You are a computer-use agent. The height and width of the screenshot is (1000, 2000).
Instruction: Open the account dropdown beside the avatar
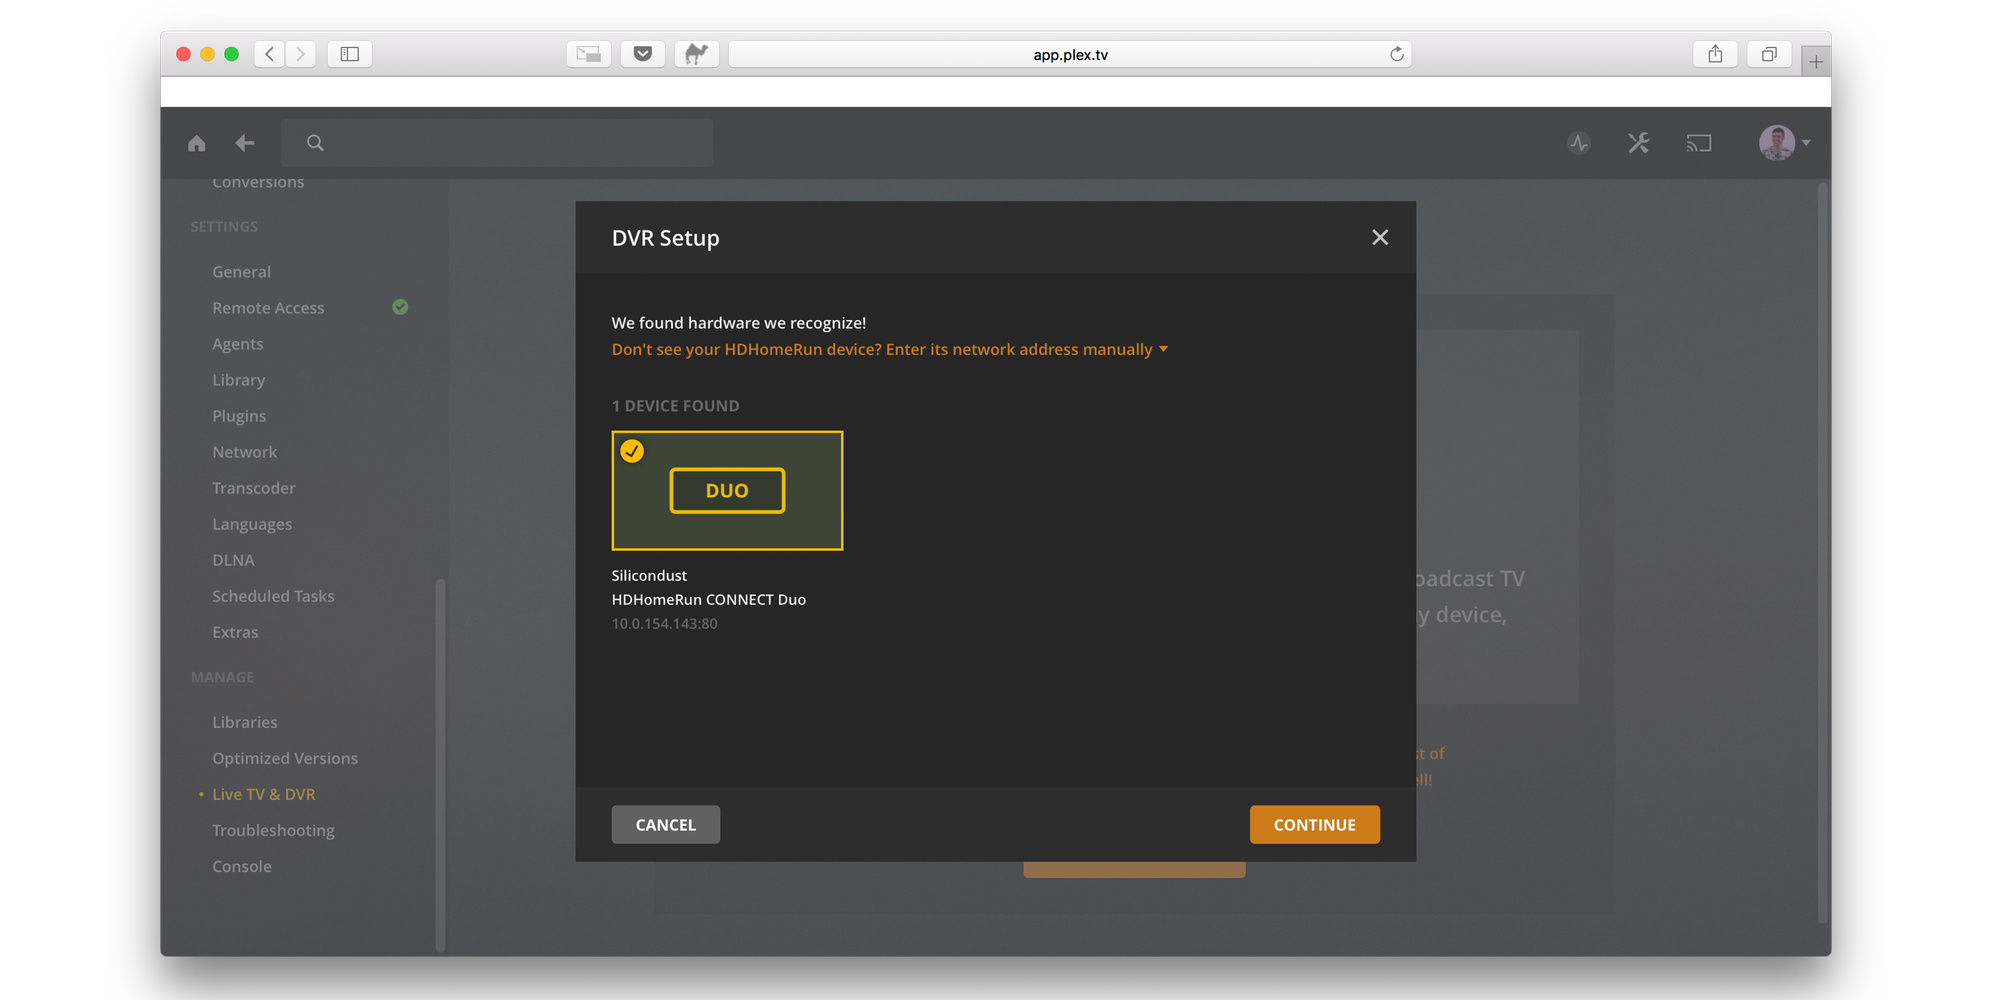1807,143
